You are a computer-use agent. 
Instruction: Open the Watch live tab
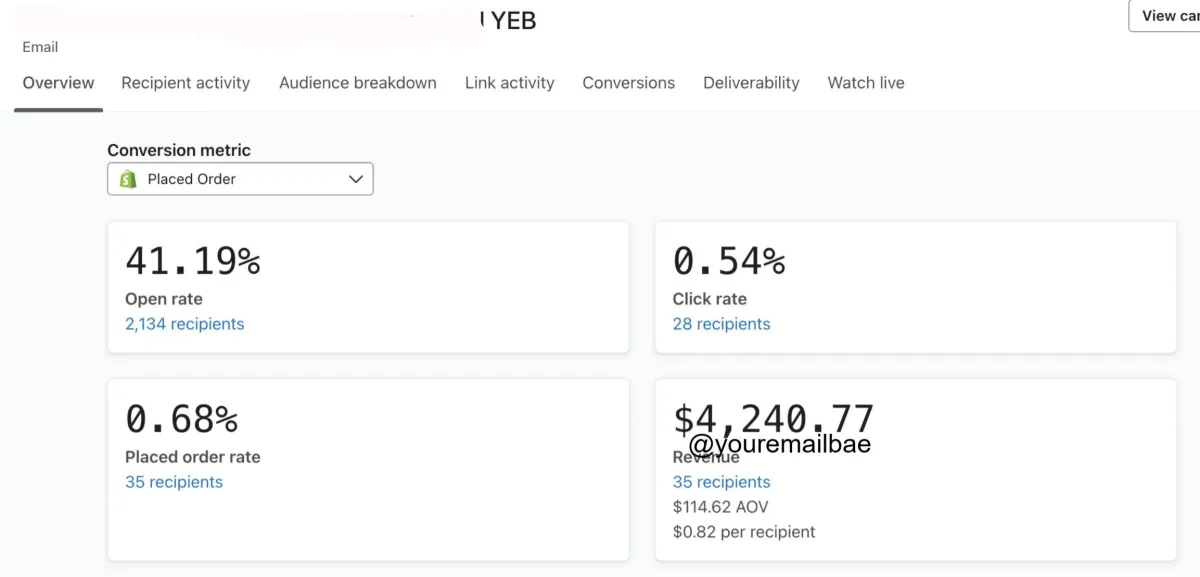pos(866,83)
